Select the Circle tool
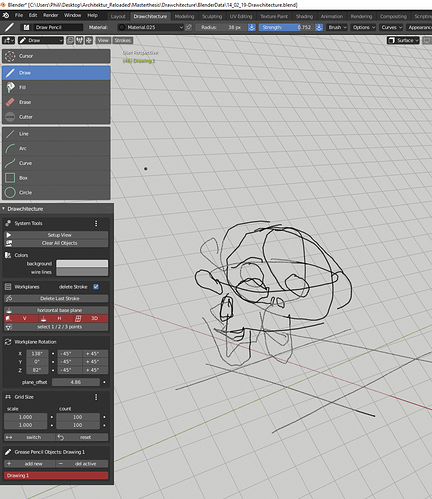Viewport: 432px width, 499px height. pos(56,192)
